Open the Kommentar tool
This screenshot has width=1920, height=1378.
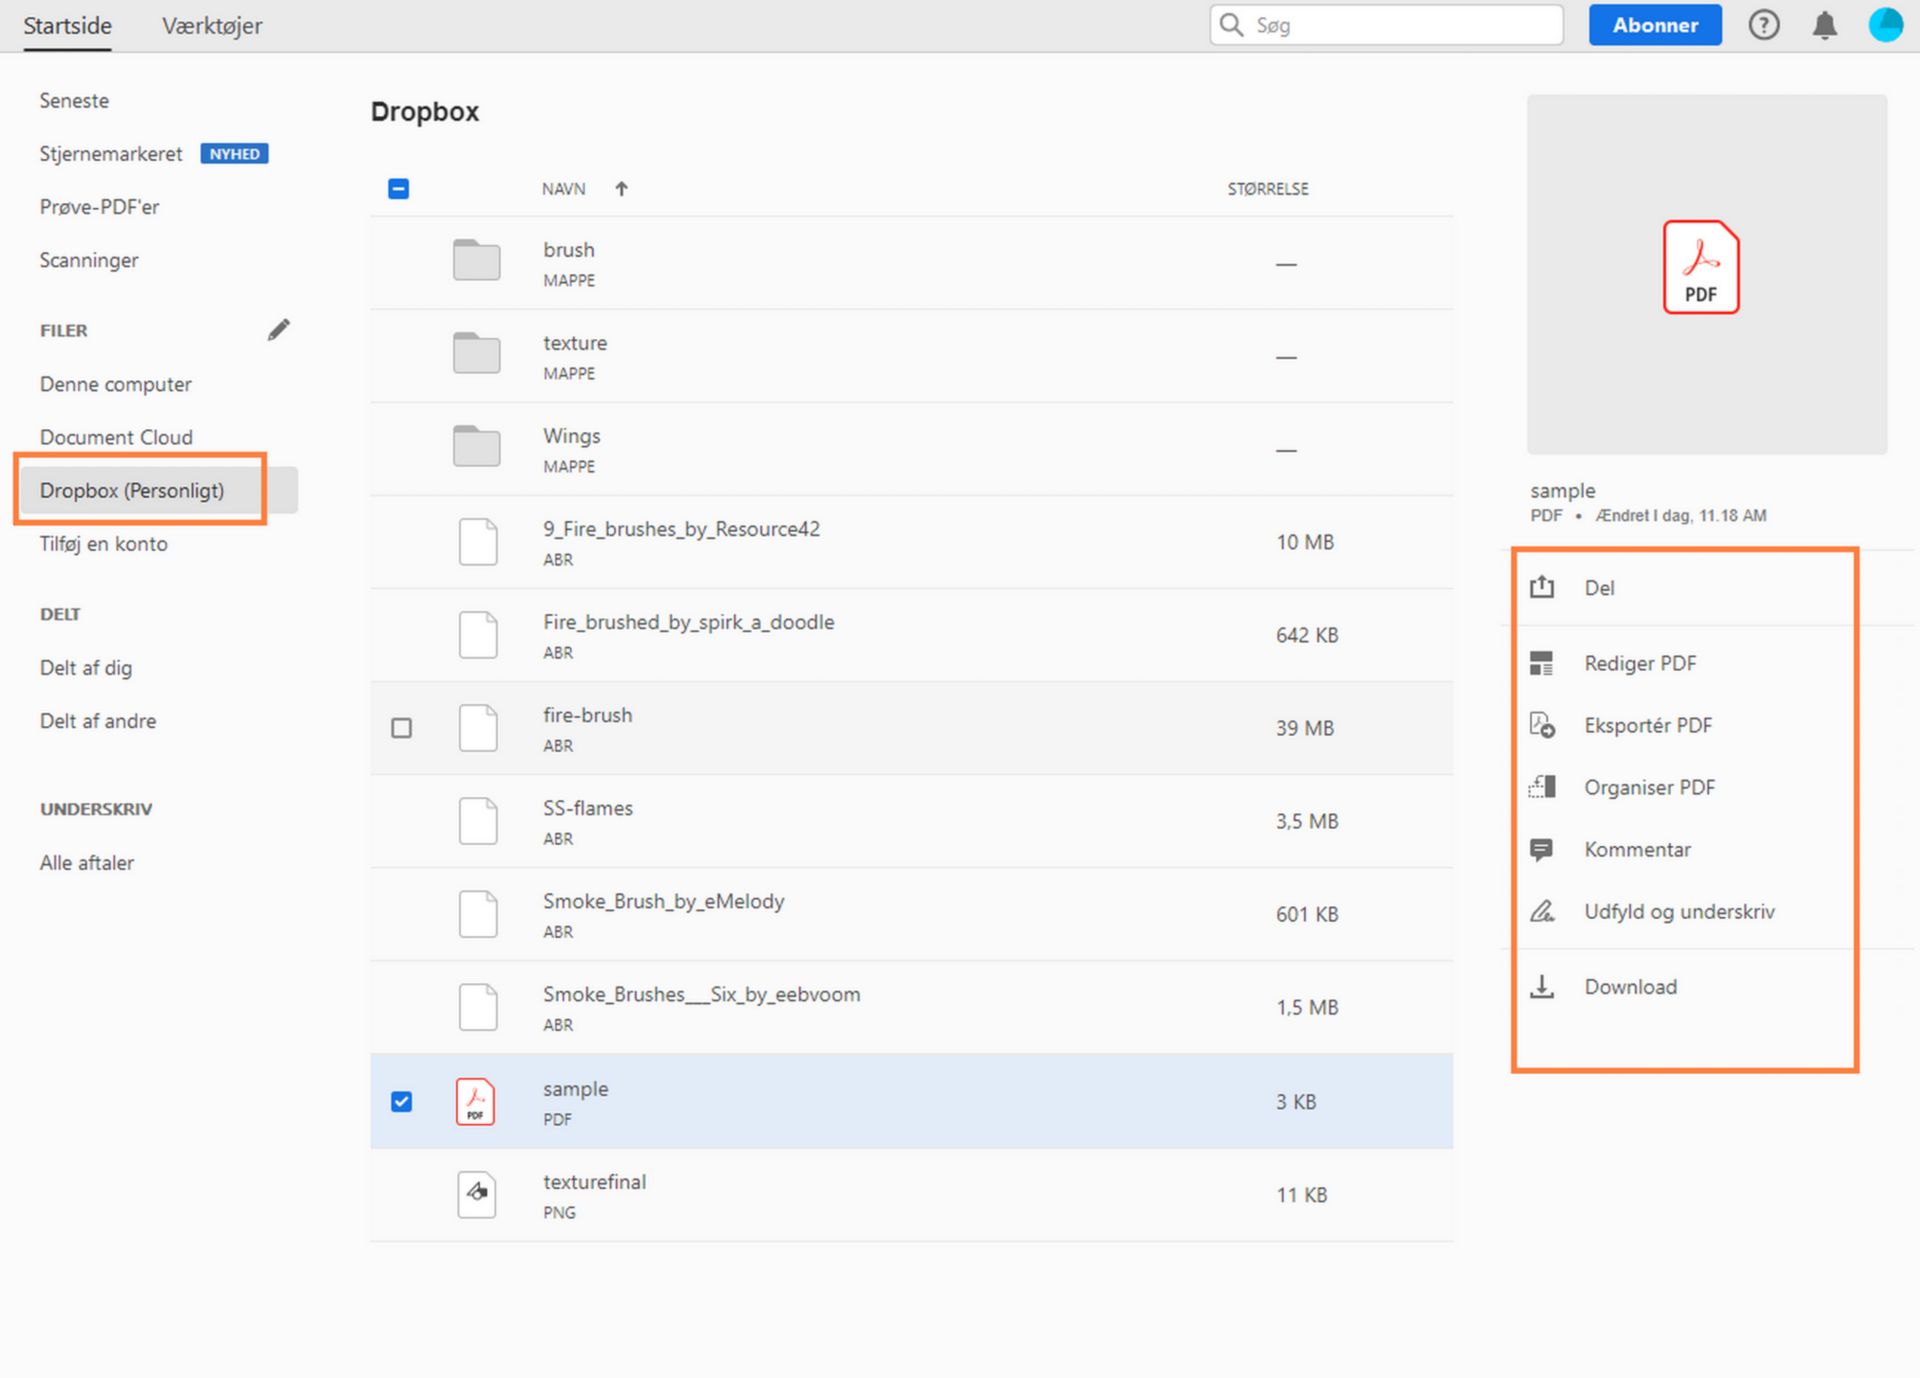(1637, 849)
